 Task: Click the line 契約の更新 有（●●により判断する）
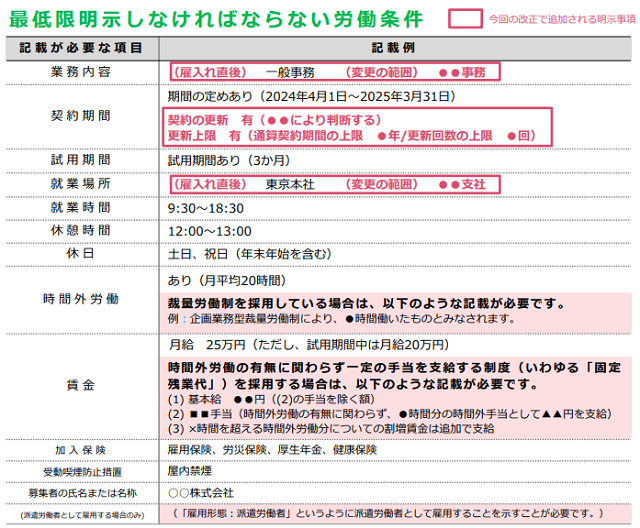click(274, 120)
